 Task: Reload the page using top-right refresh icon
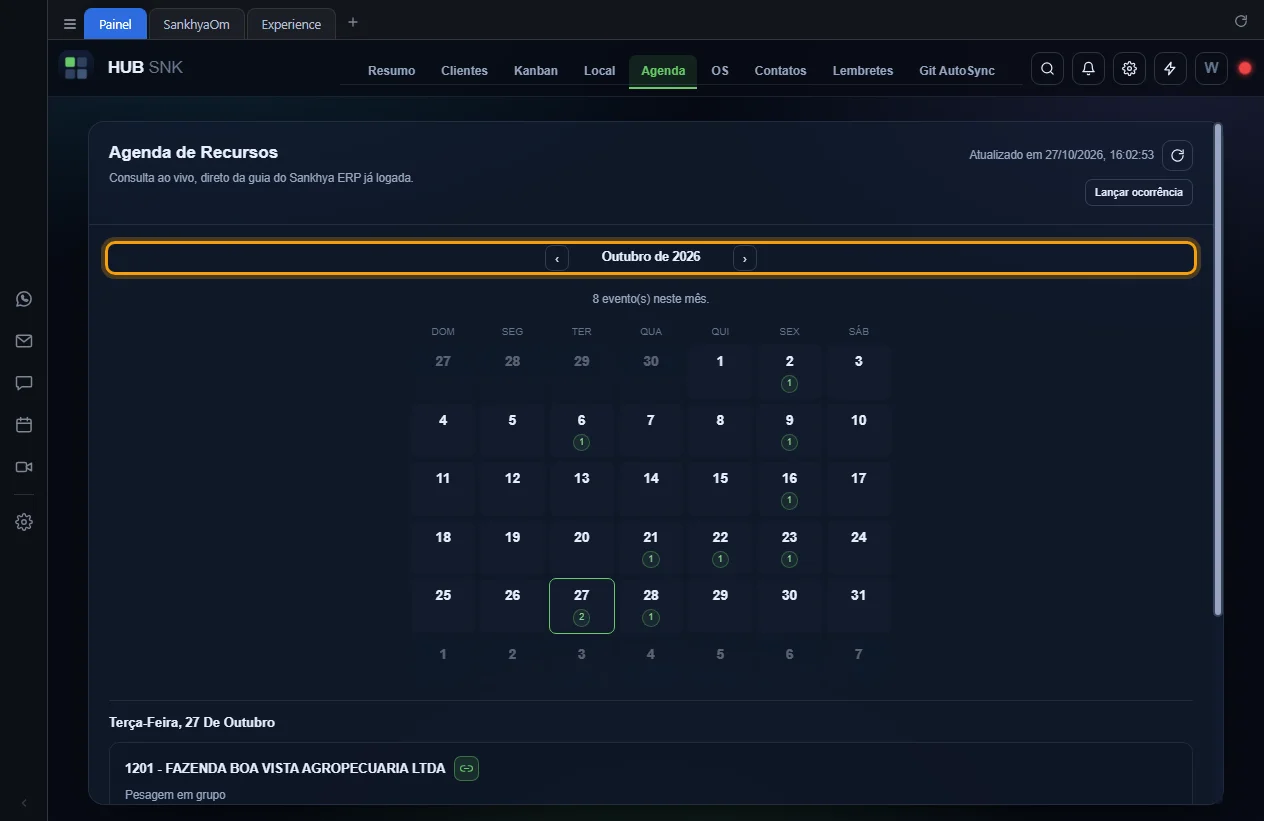click(1241, 21)
